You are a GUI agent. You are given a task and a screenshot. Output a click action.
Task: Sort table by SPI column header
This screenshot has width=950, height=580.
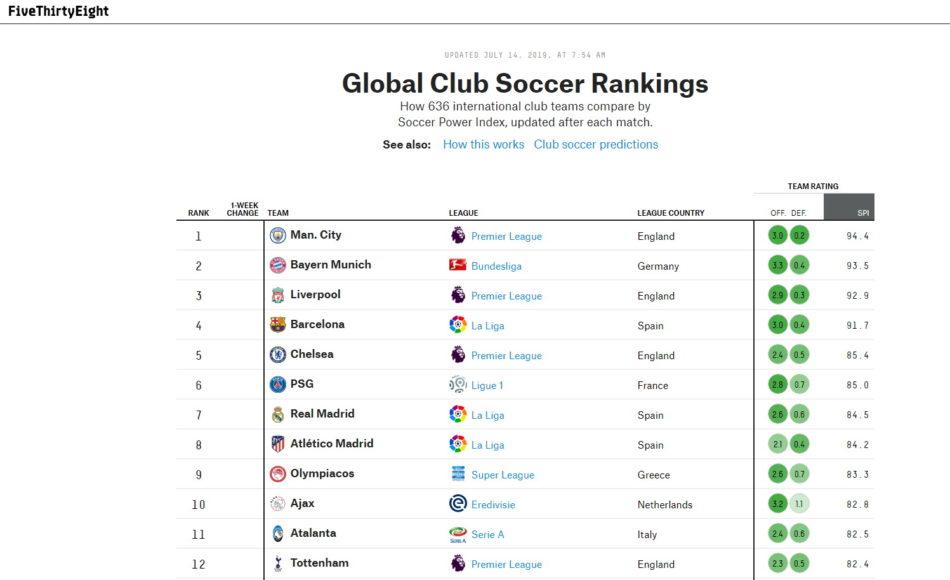[862, 213]
